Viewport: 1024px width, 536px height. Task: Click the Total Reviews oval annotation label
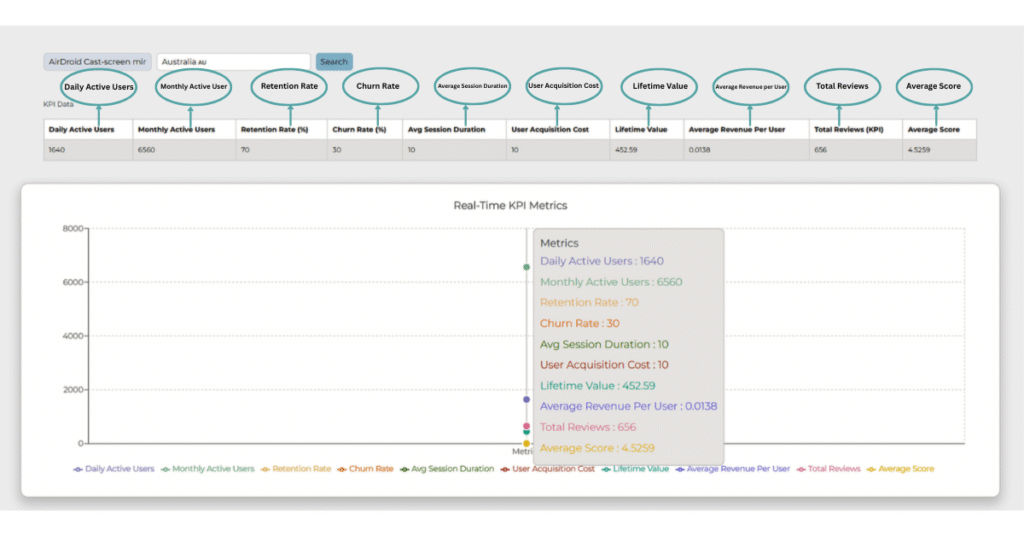click(x=842, y=86)
